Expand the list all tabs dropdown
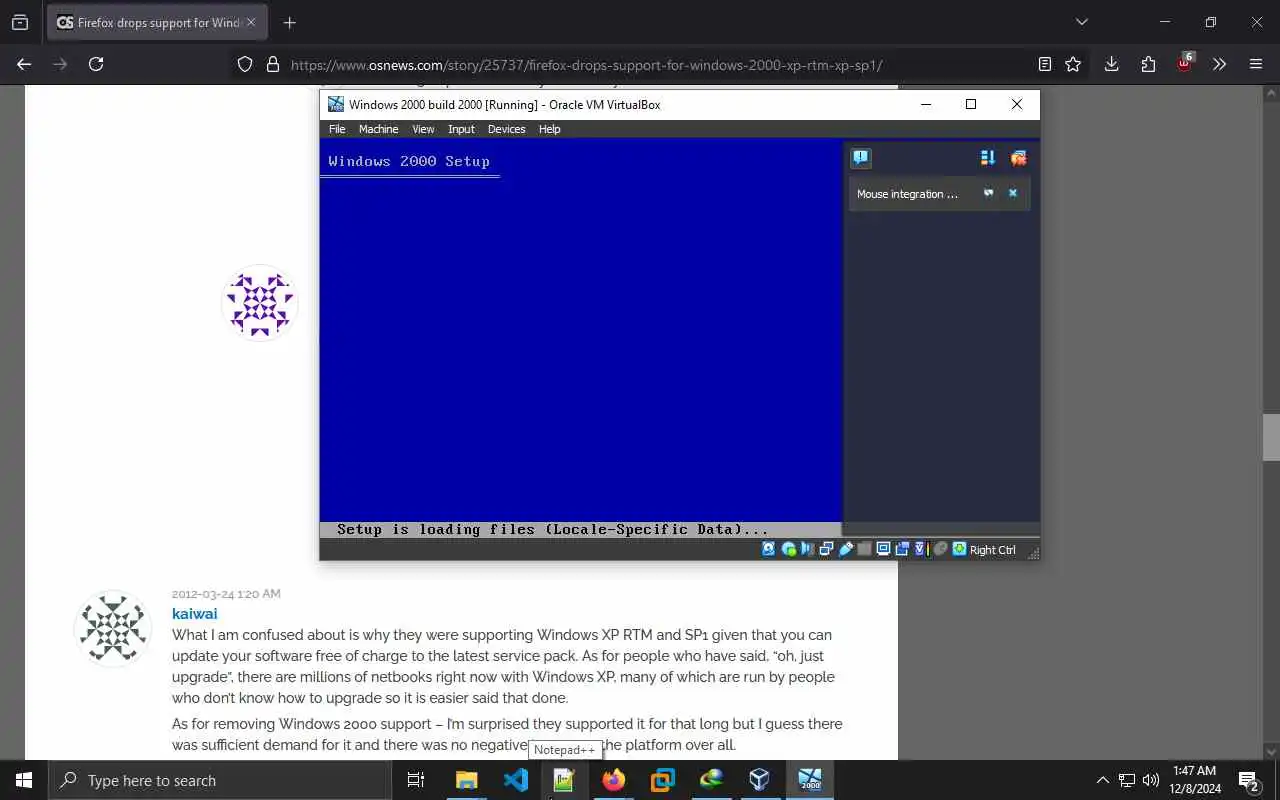 click(1081, 22)
